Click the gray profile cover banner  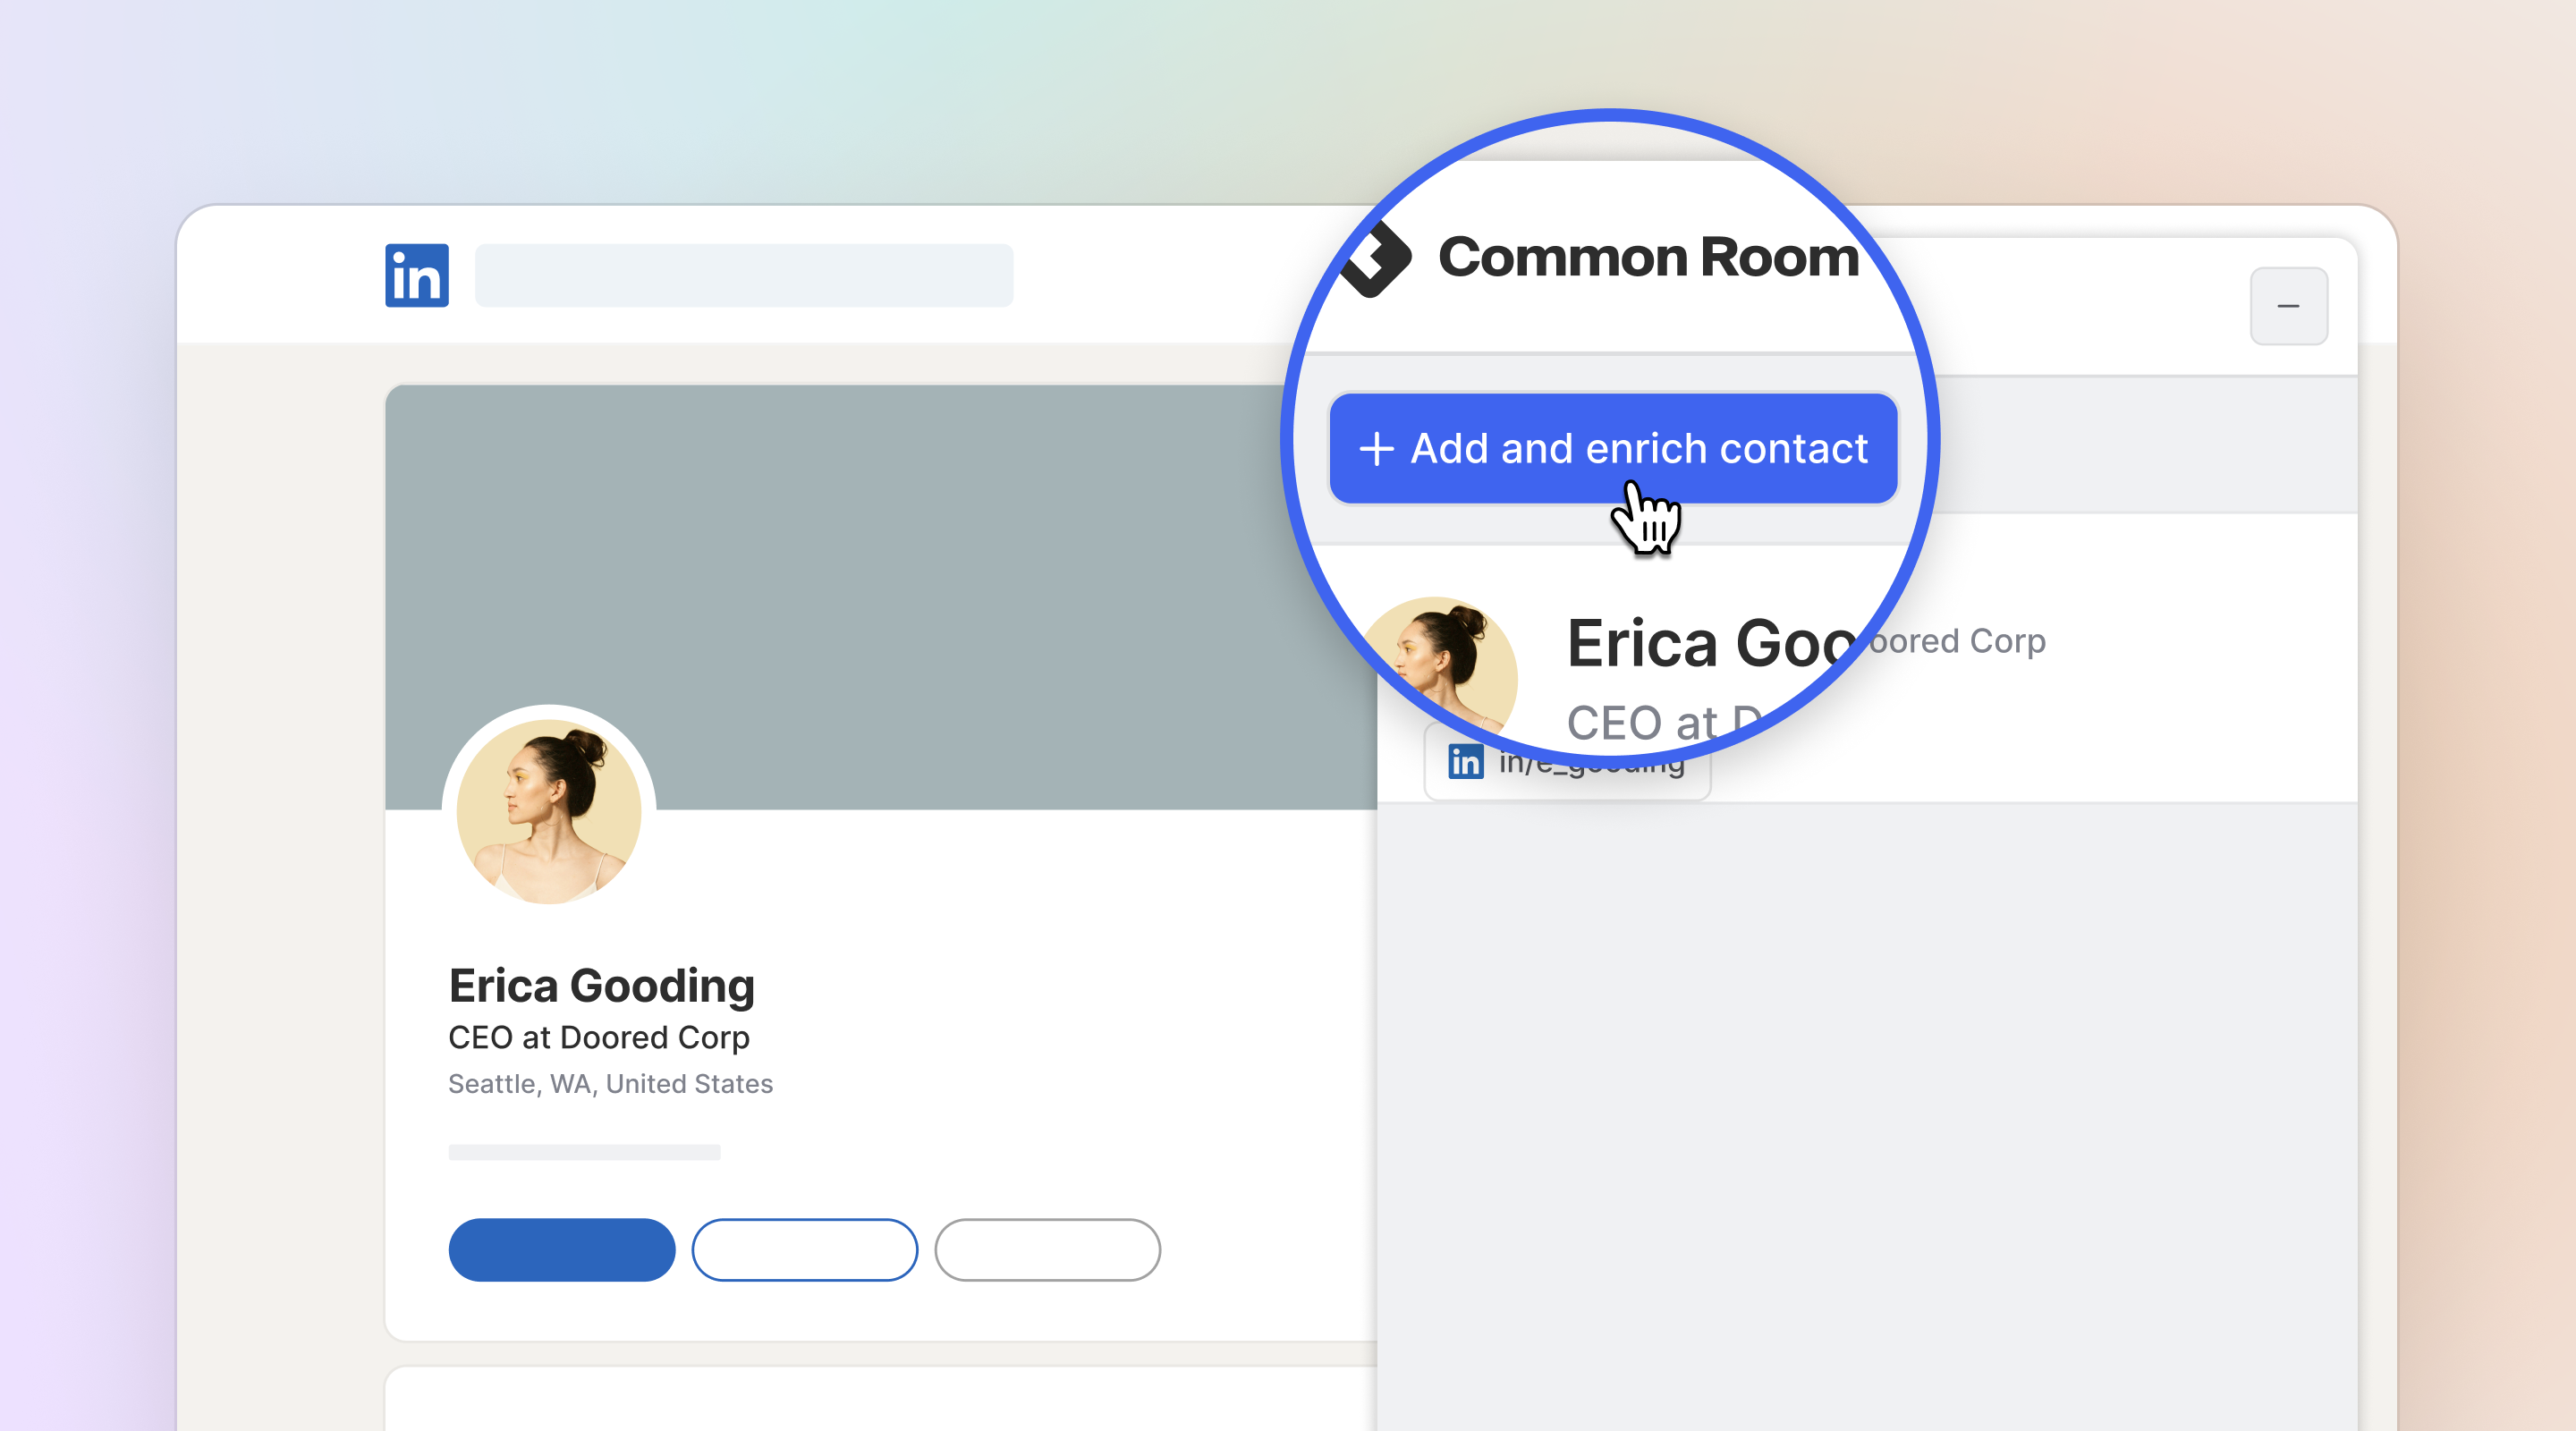click(880, 597)
